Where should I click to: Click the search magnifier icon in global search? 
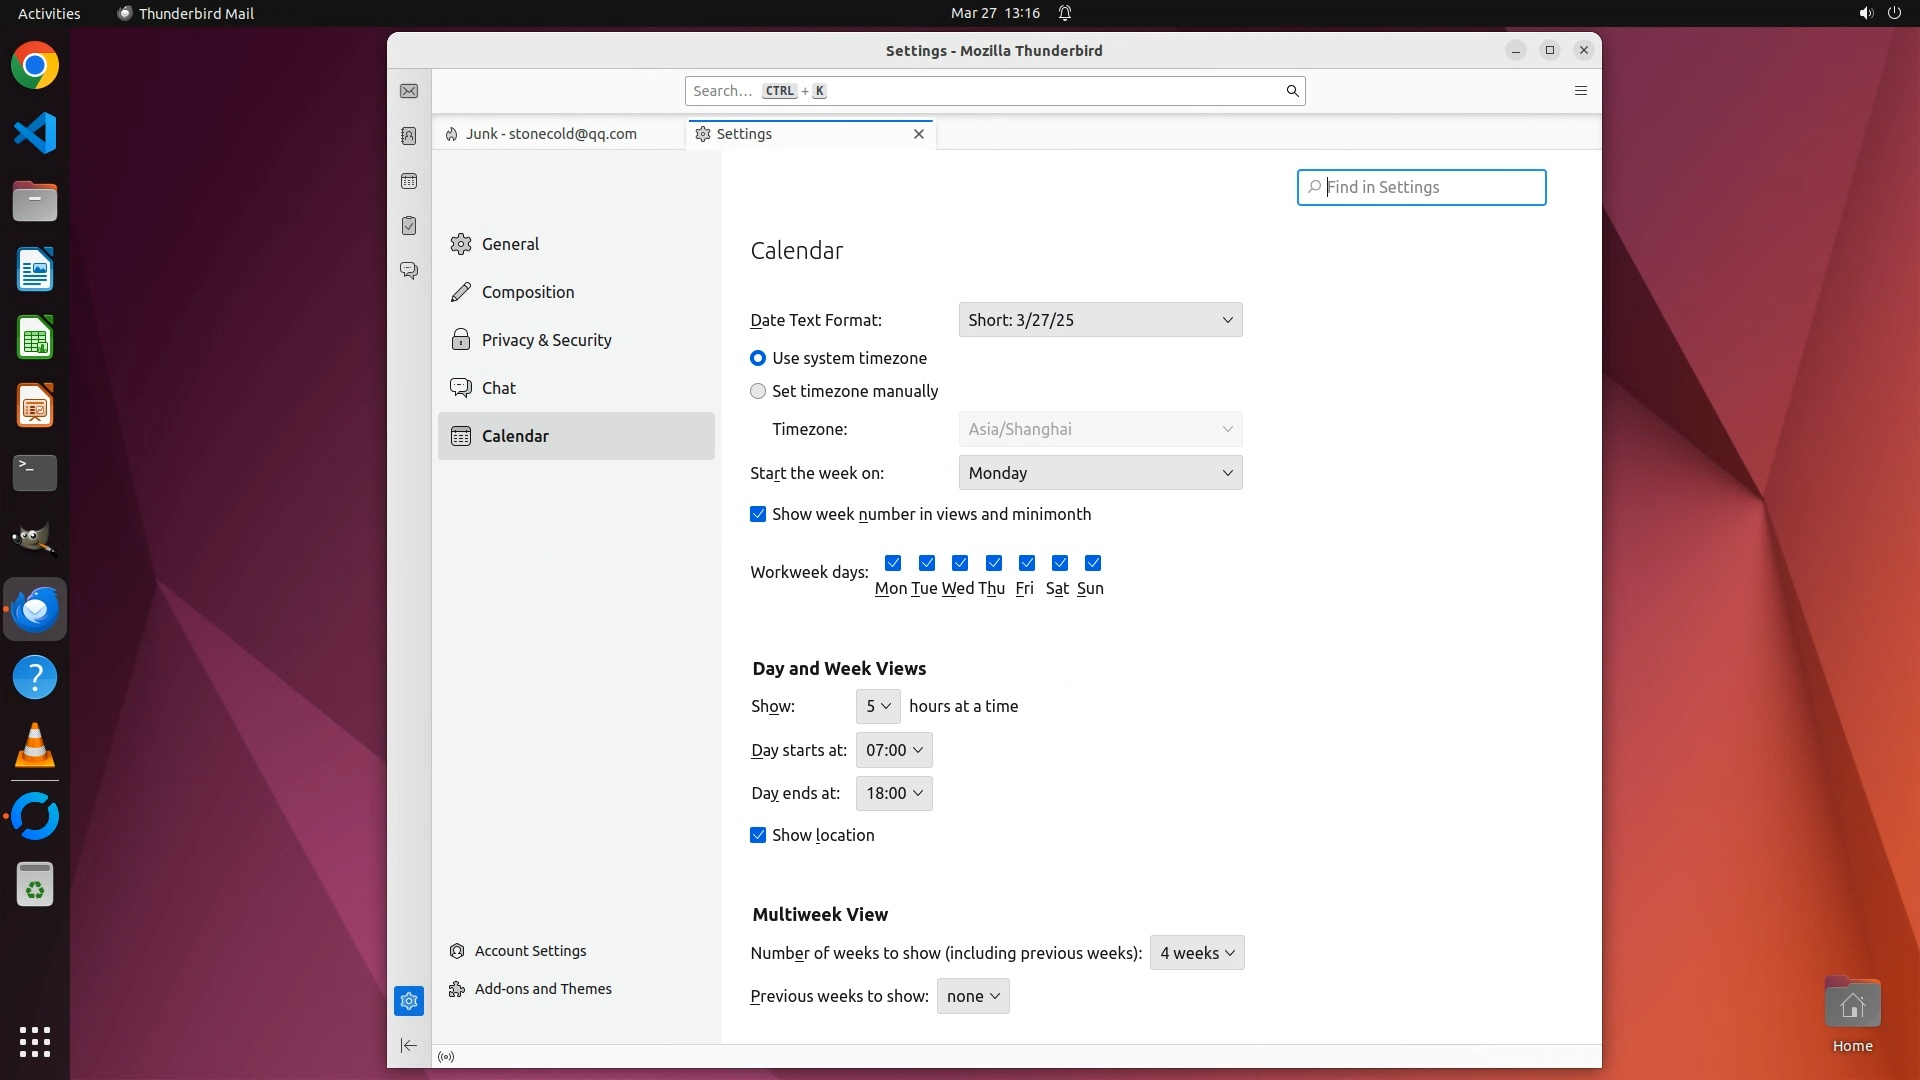pos(1292,91)
